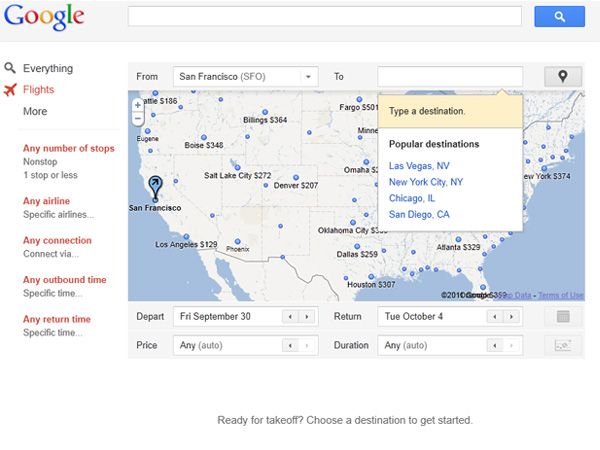This screenshot has width=600, height=450.
Task: Click the To destination input field
Action: pos(450,76)
